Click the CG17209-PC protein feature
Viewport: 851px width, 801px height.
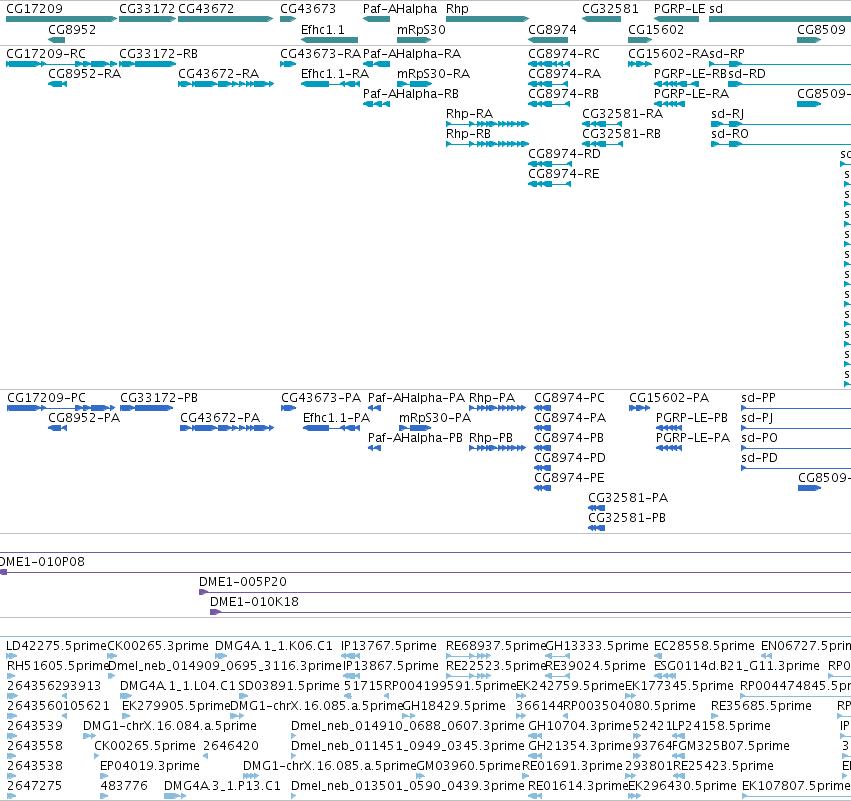pos(61,408)
